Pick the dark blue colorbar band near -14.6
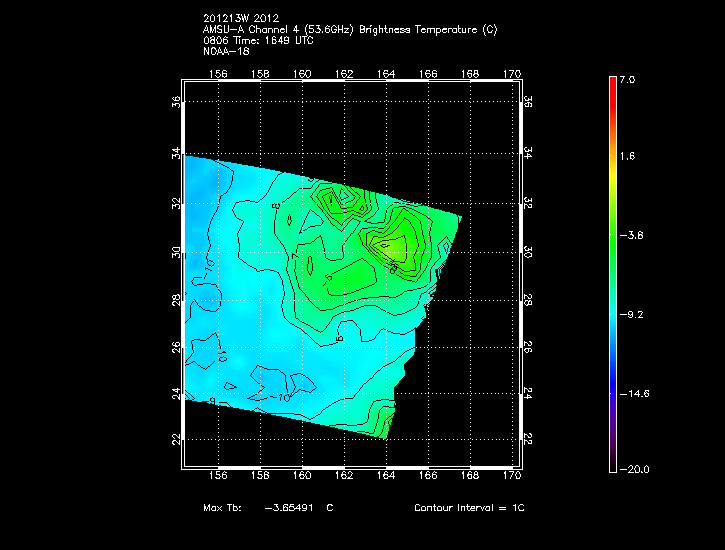Screen dimensions: 725x550 [x=613, y=395]
